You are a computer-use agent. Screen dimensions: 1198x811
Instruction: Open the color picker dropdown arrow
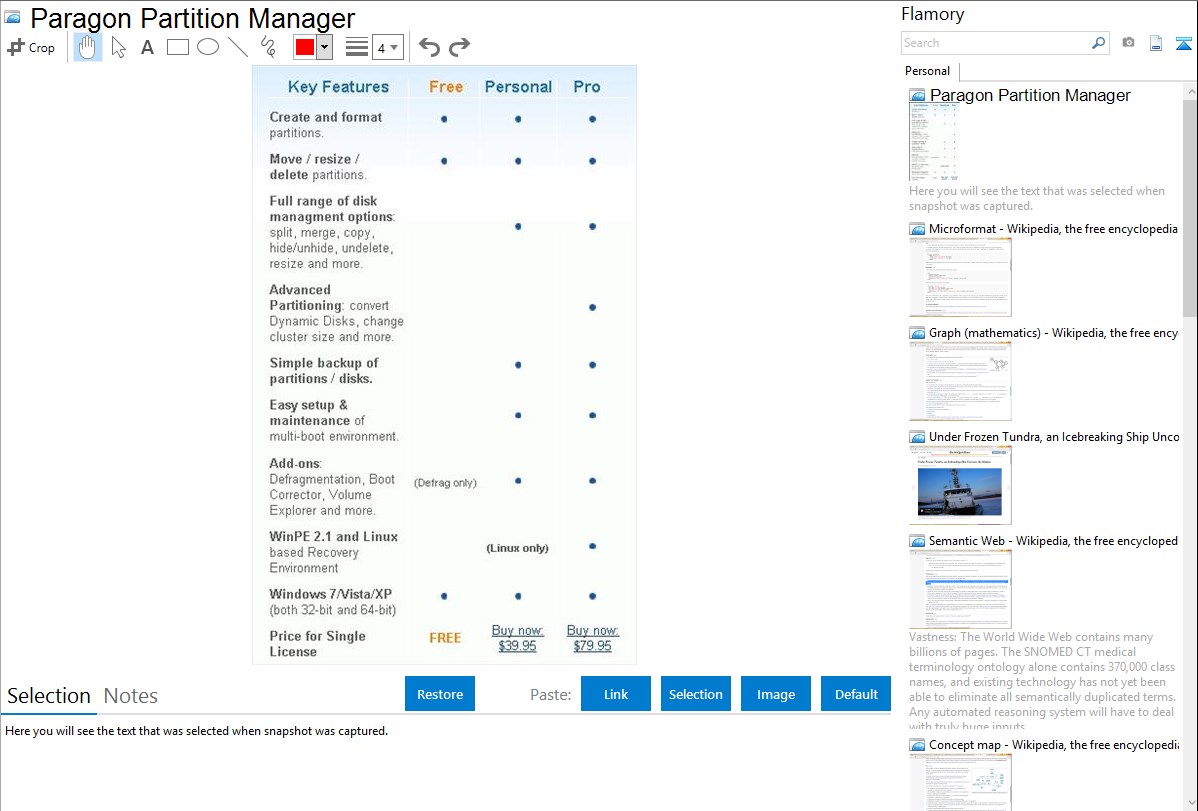click(325, 47)
